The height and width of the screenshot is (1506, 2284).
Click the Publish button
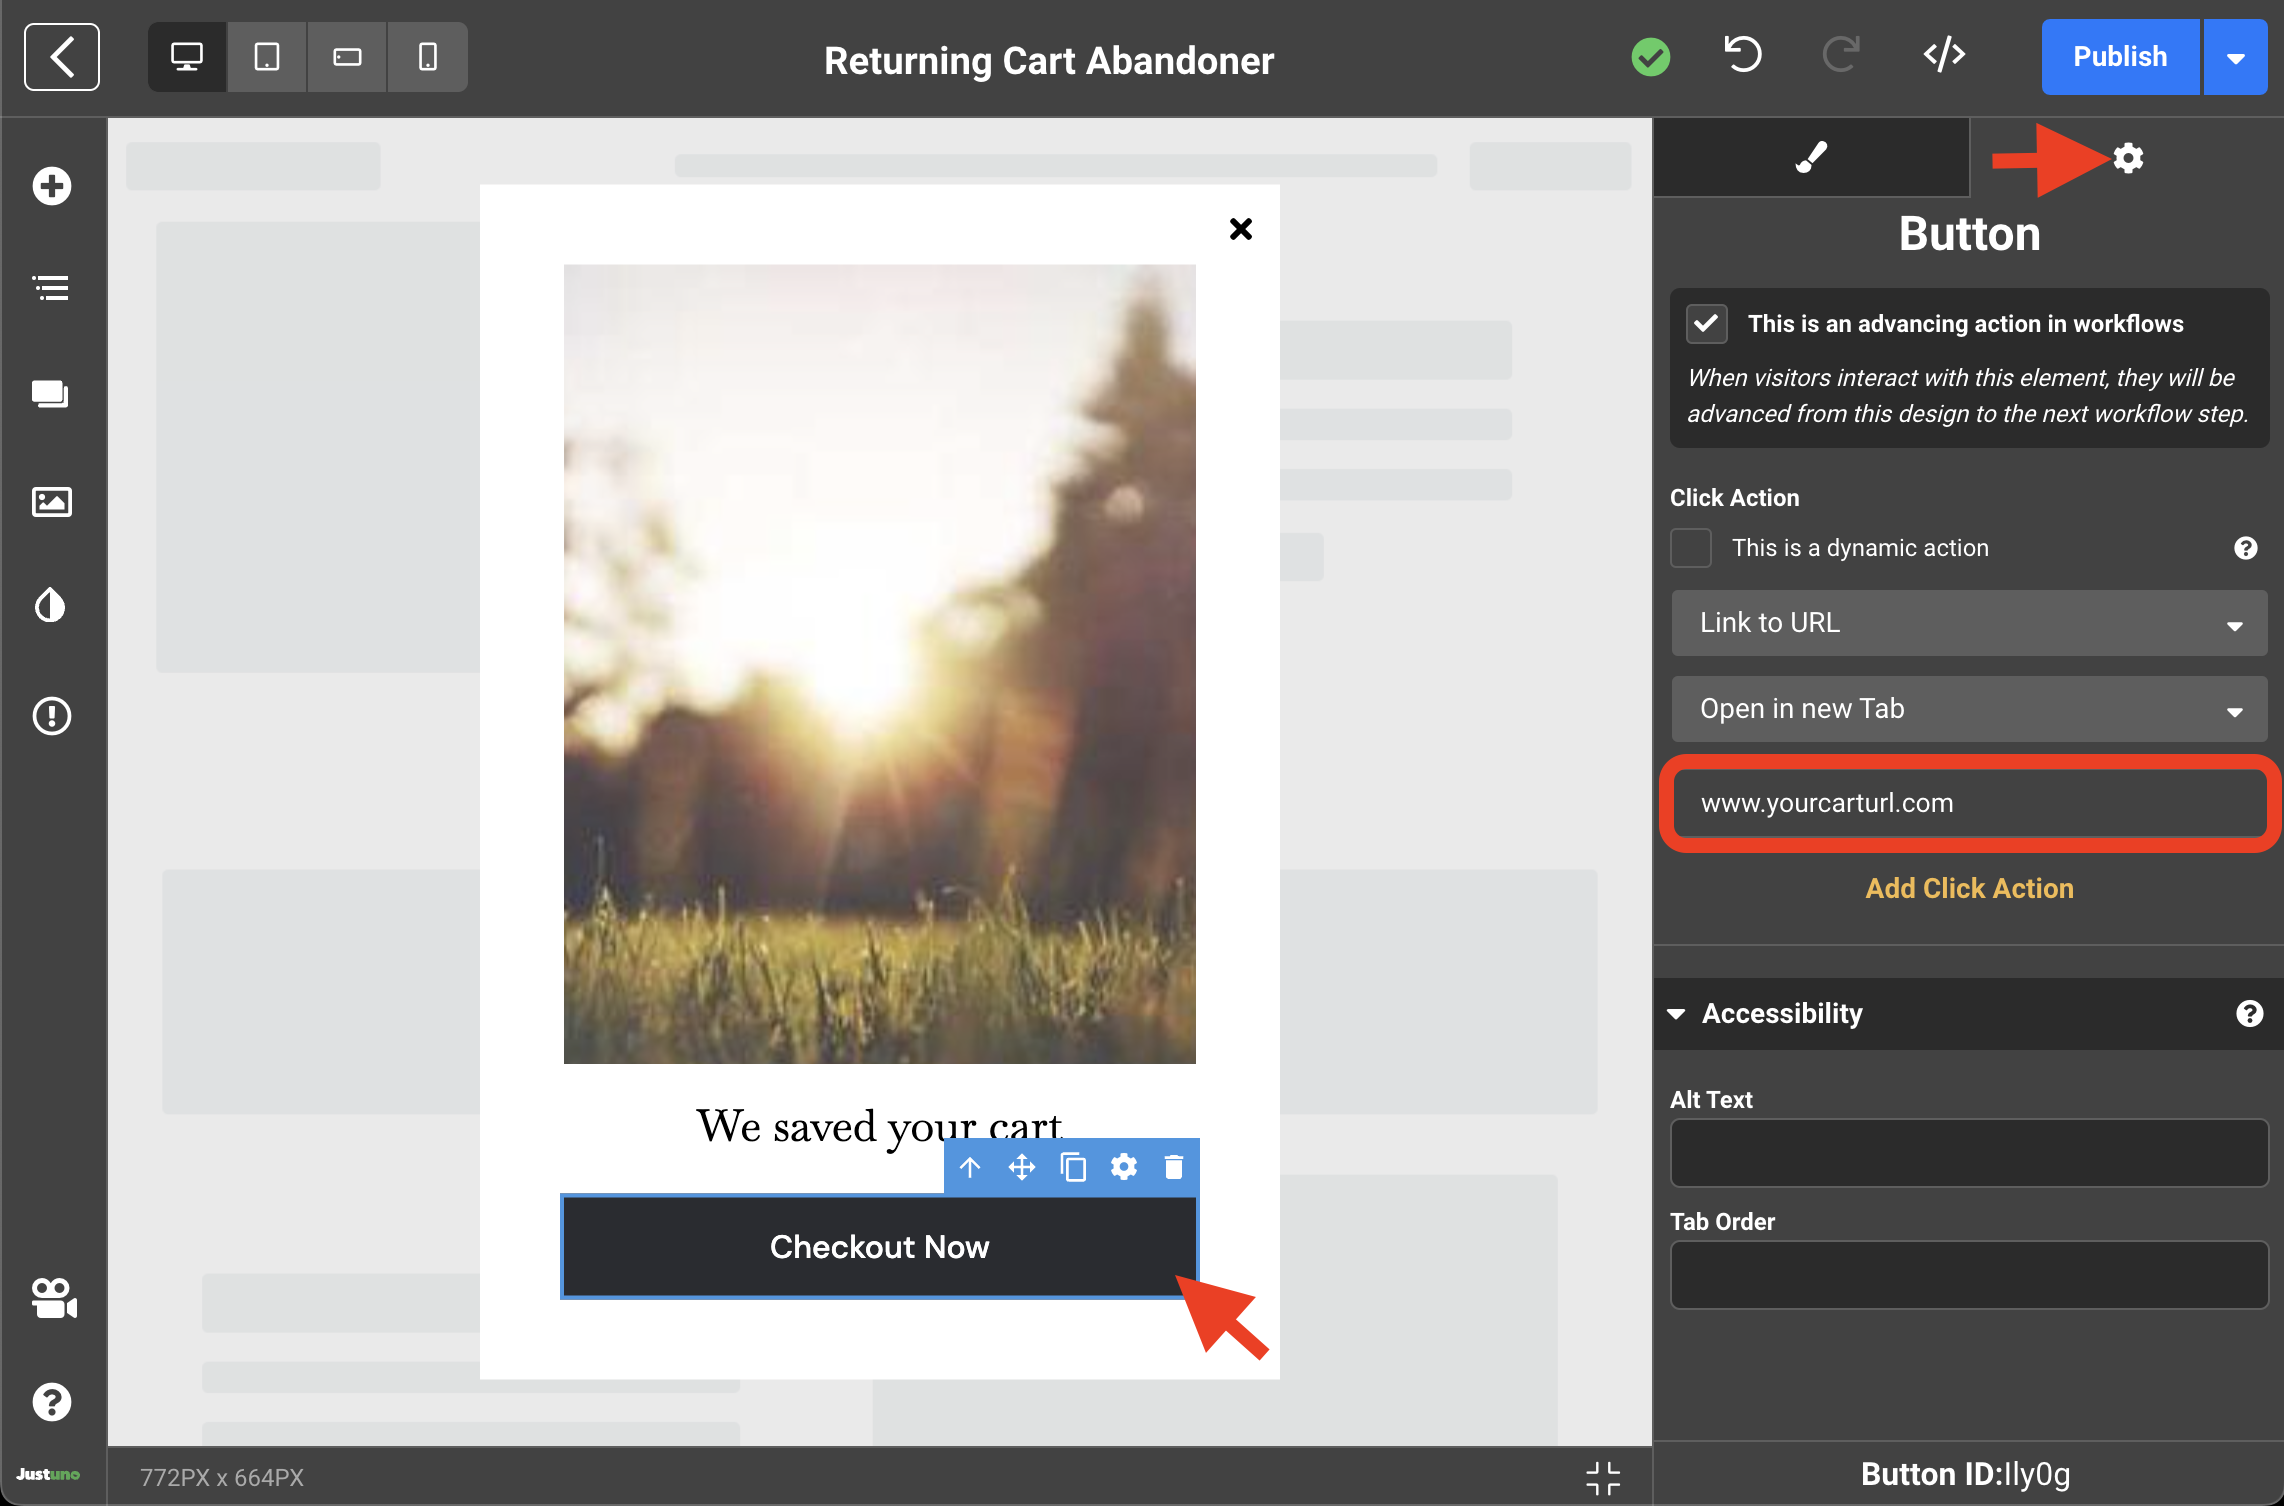[2119, 57]
